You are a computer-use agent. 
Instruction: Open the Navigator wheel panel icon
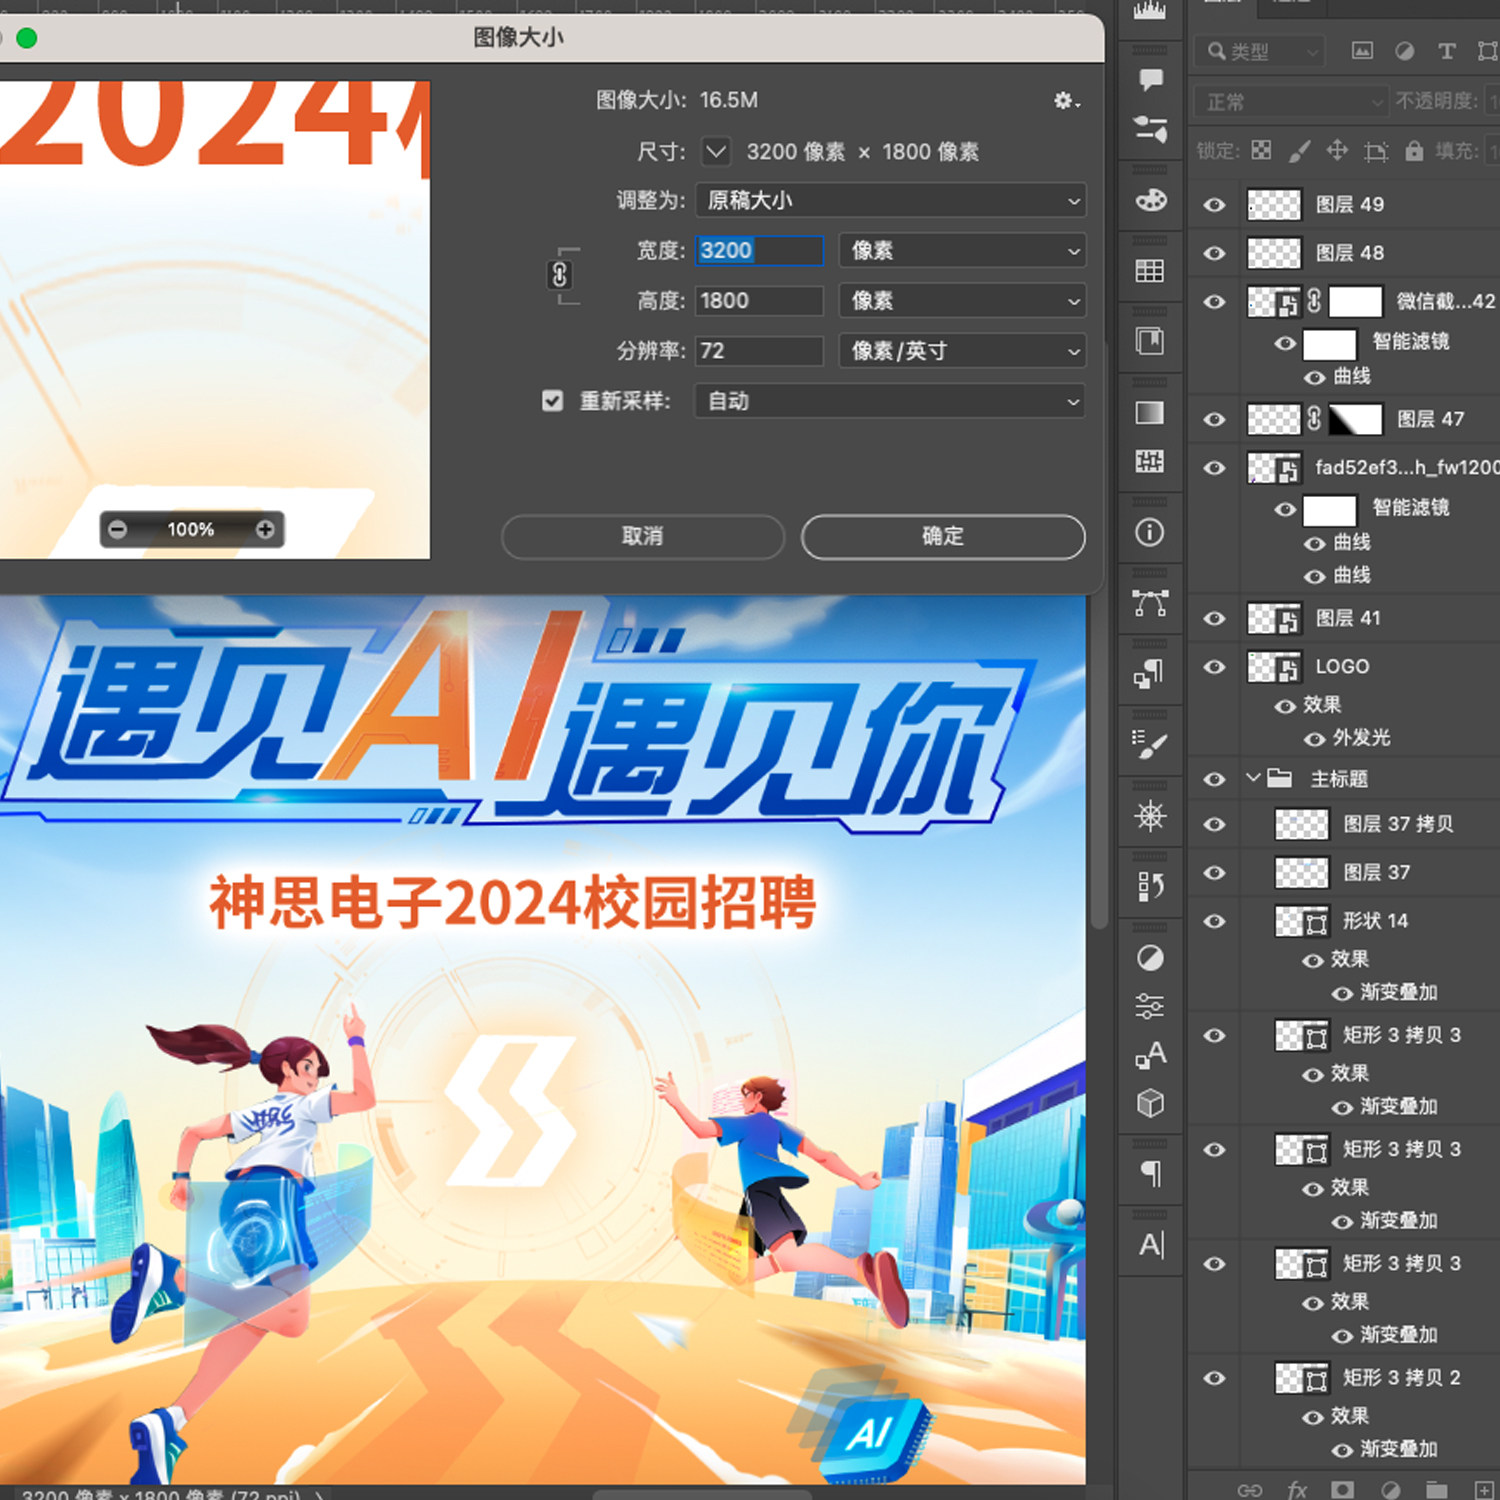(x=1150, y=816)
